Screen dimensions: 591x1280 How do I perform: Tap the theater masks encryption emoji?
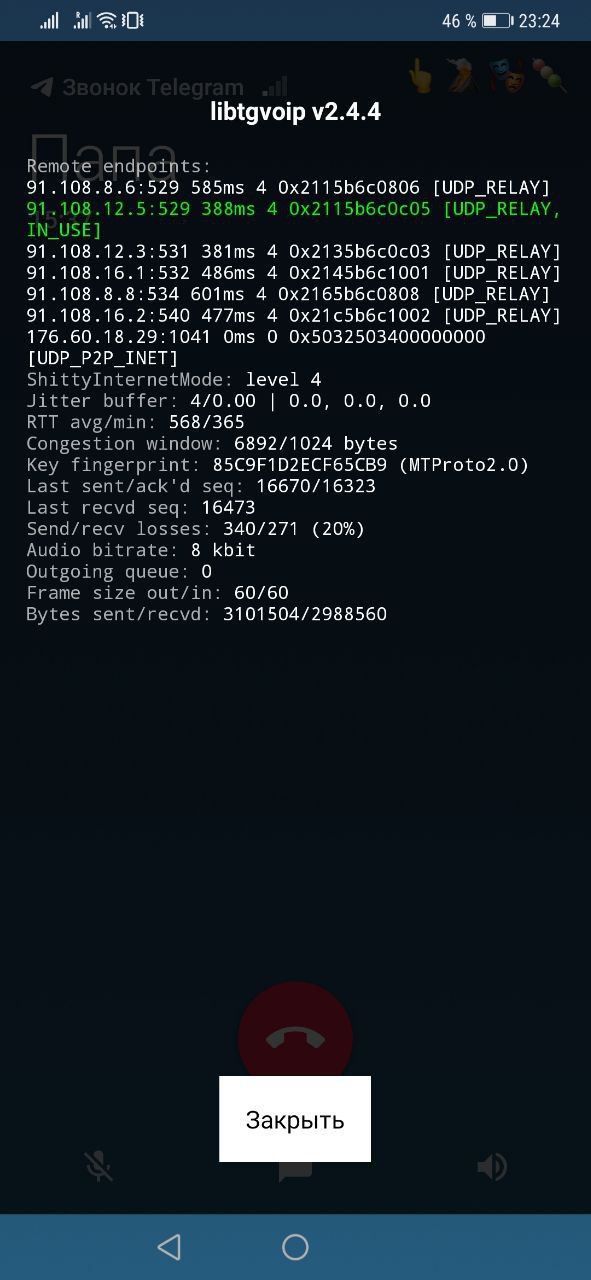[507, 77]
